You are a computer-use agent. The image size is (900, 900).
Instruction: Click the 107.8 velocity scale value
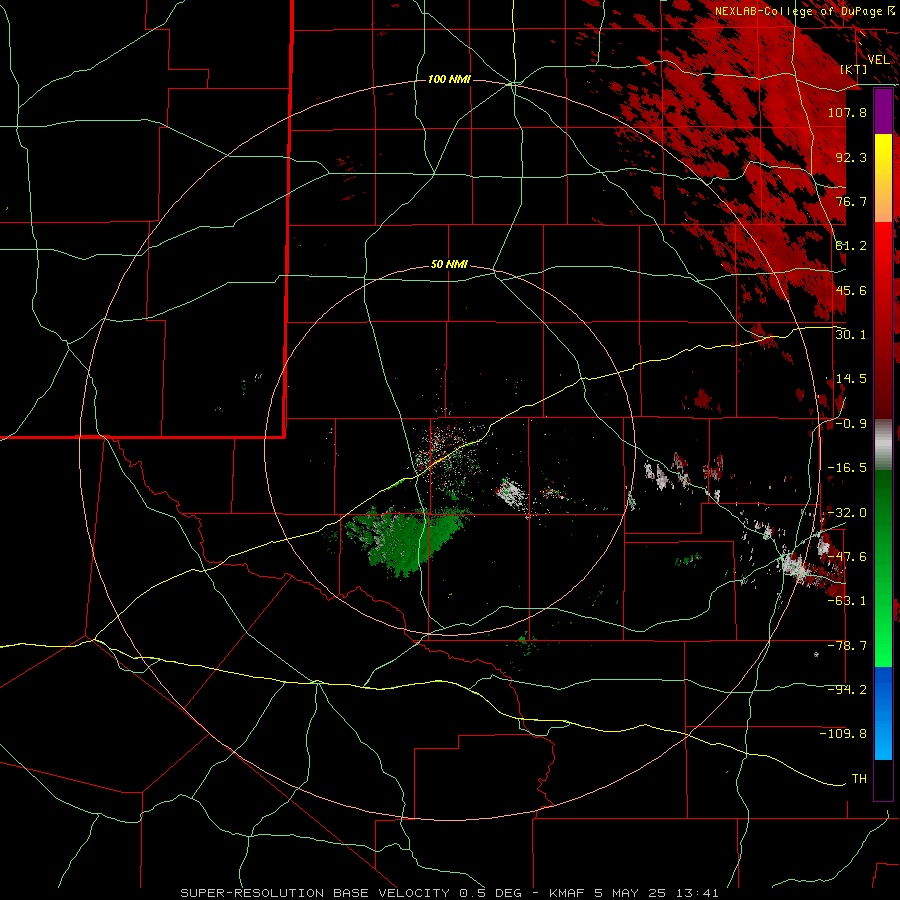847,112
